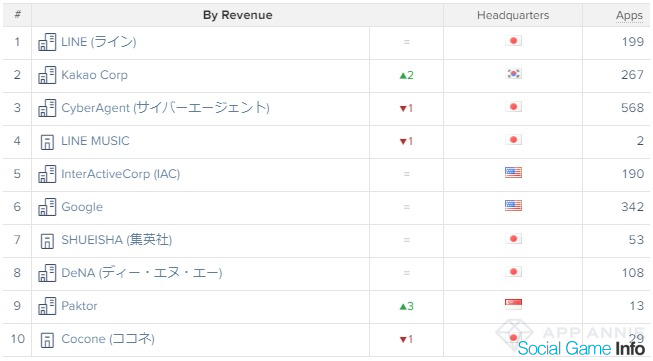The height and width of the screenshot is (361, 653).
Task: Open the Google publisher link
Action: tap(82, 207)
